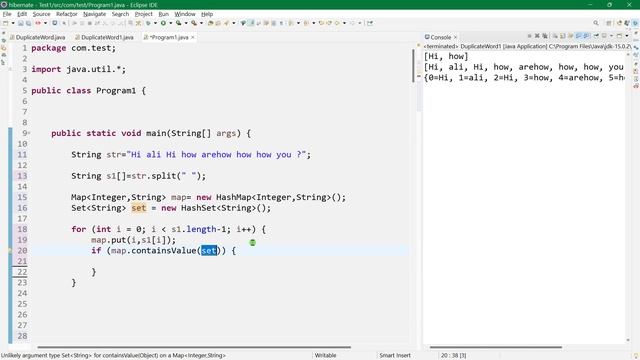640x360 pixels.
Task: Click the editor horizontal scrollbar thumb
Action: point(194,347)
